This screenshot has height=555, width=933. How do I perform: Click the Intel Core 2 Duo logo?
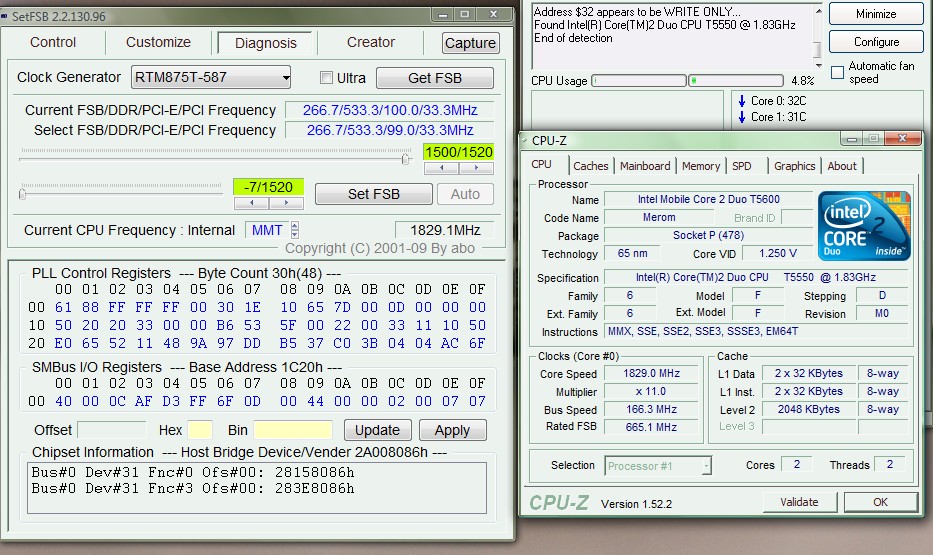864,225
